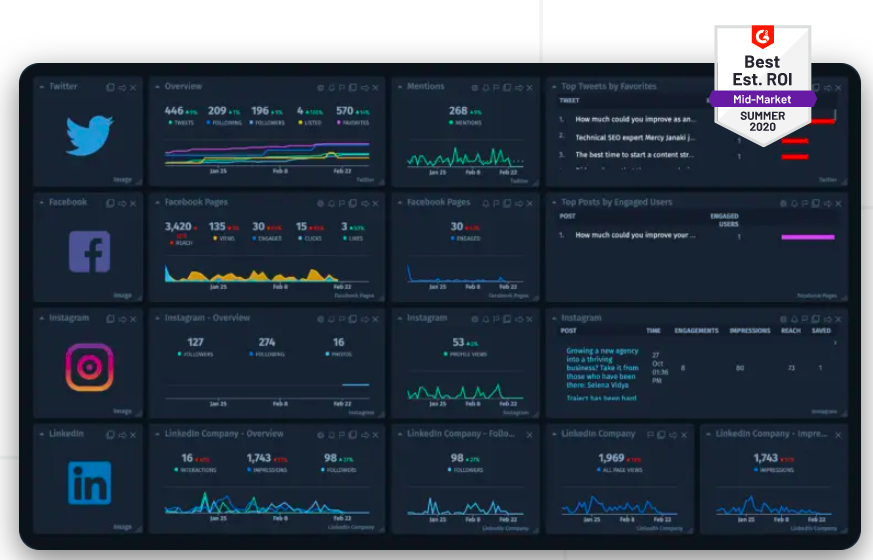The width and height of the screenshot is (873, 560).
Task: Set alert bell on Twitter Overview widget
Action: tap(331, 87)
